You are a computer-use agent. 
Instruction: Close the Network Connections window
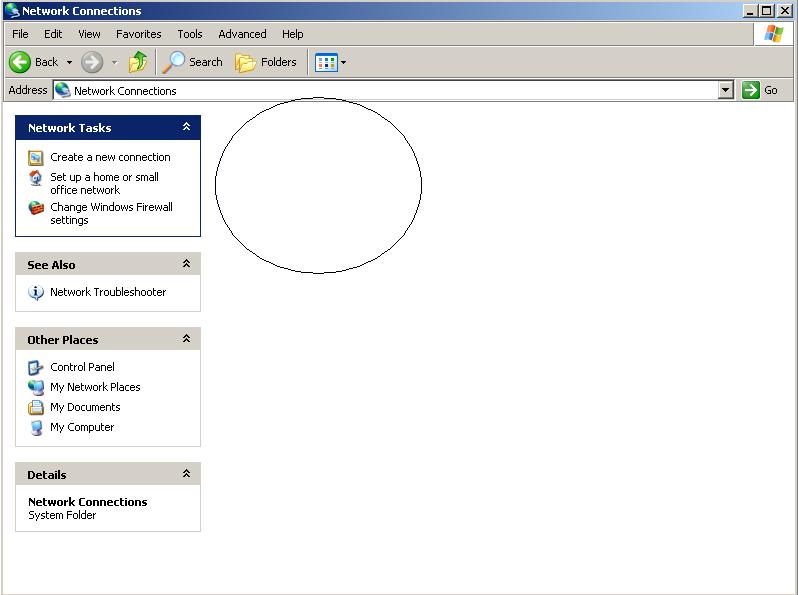pyautogui.click(x=785, y=11)
